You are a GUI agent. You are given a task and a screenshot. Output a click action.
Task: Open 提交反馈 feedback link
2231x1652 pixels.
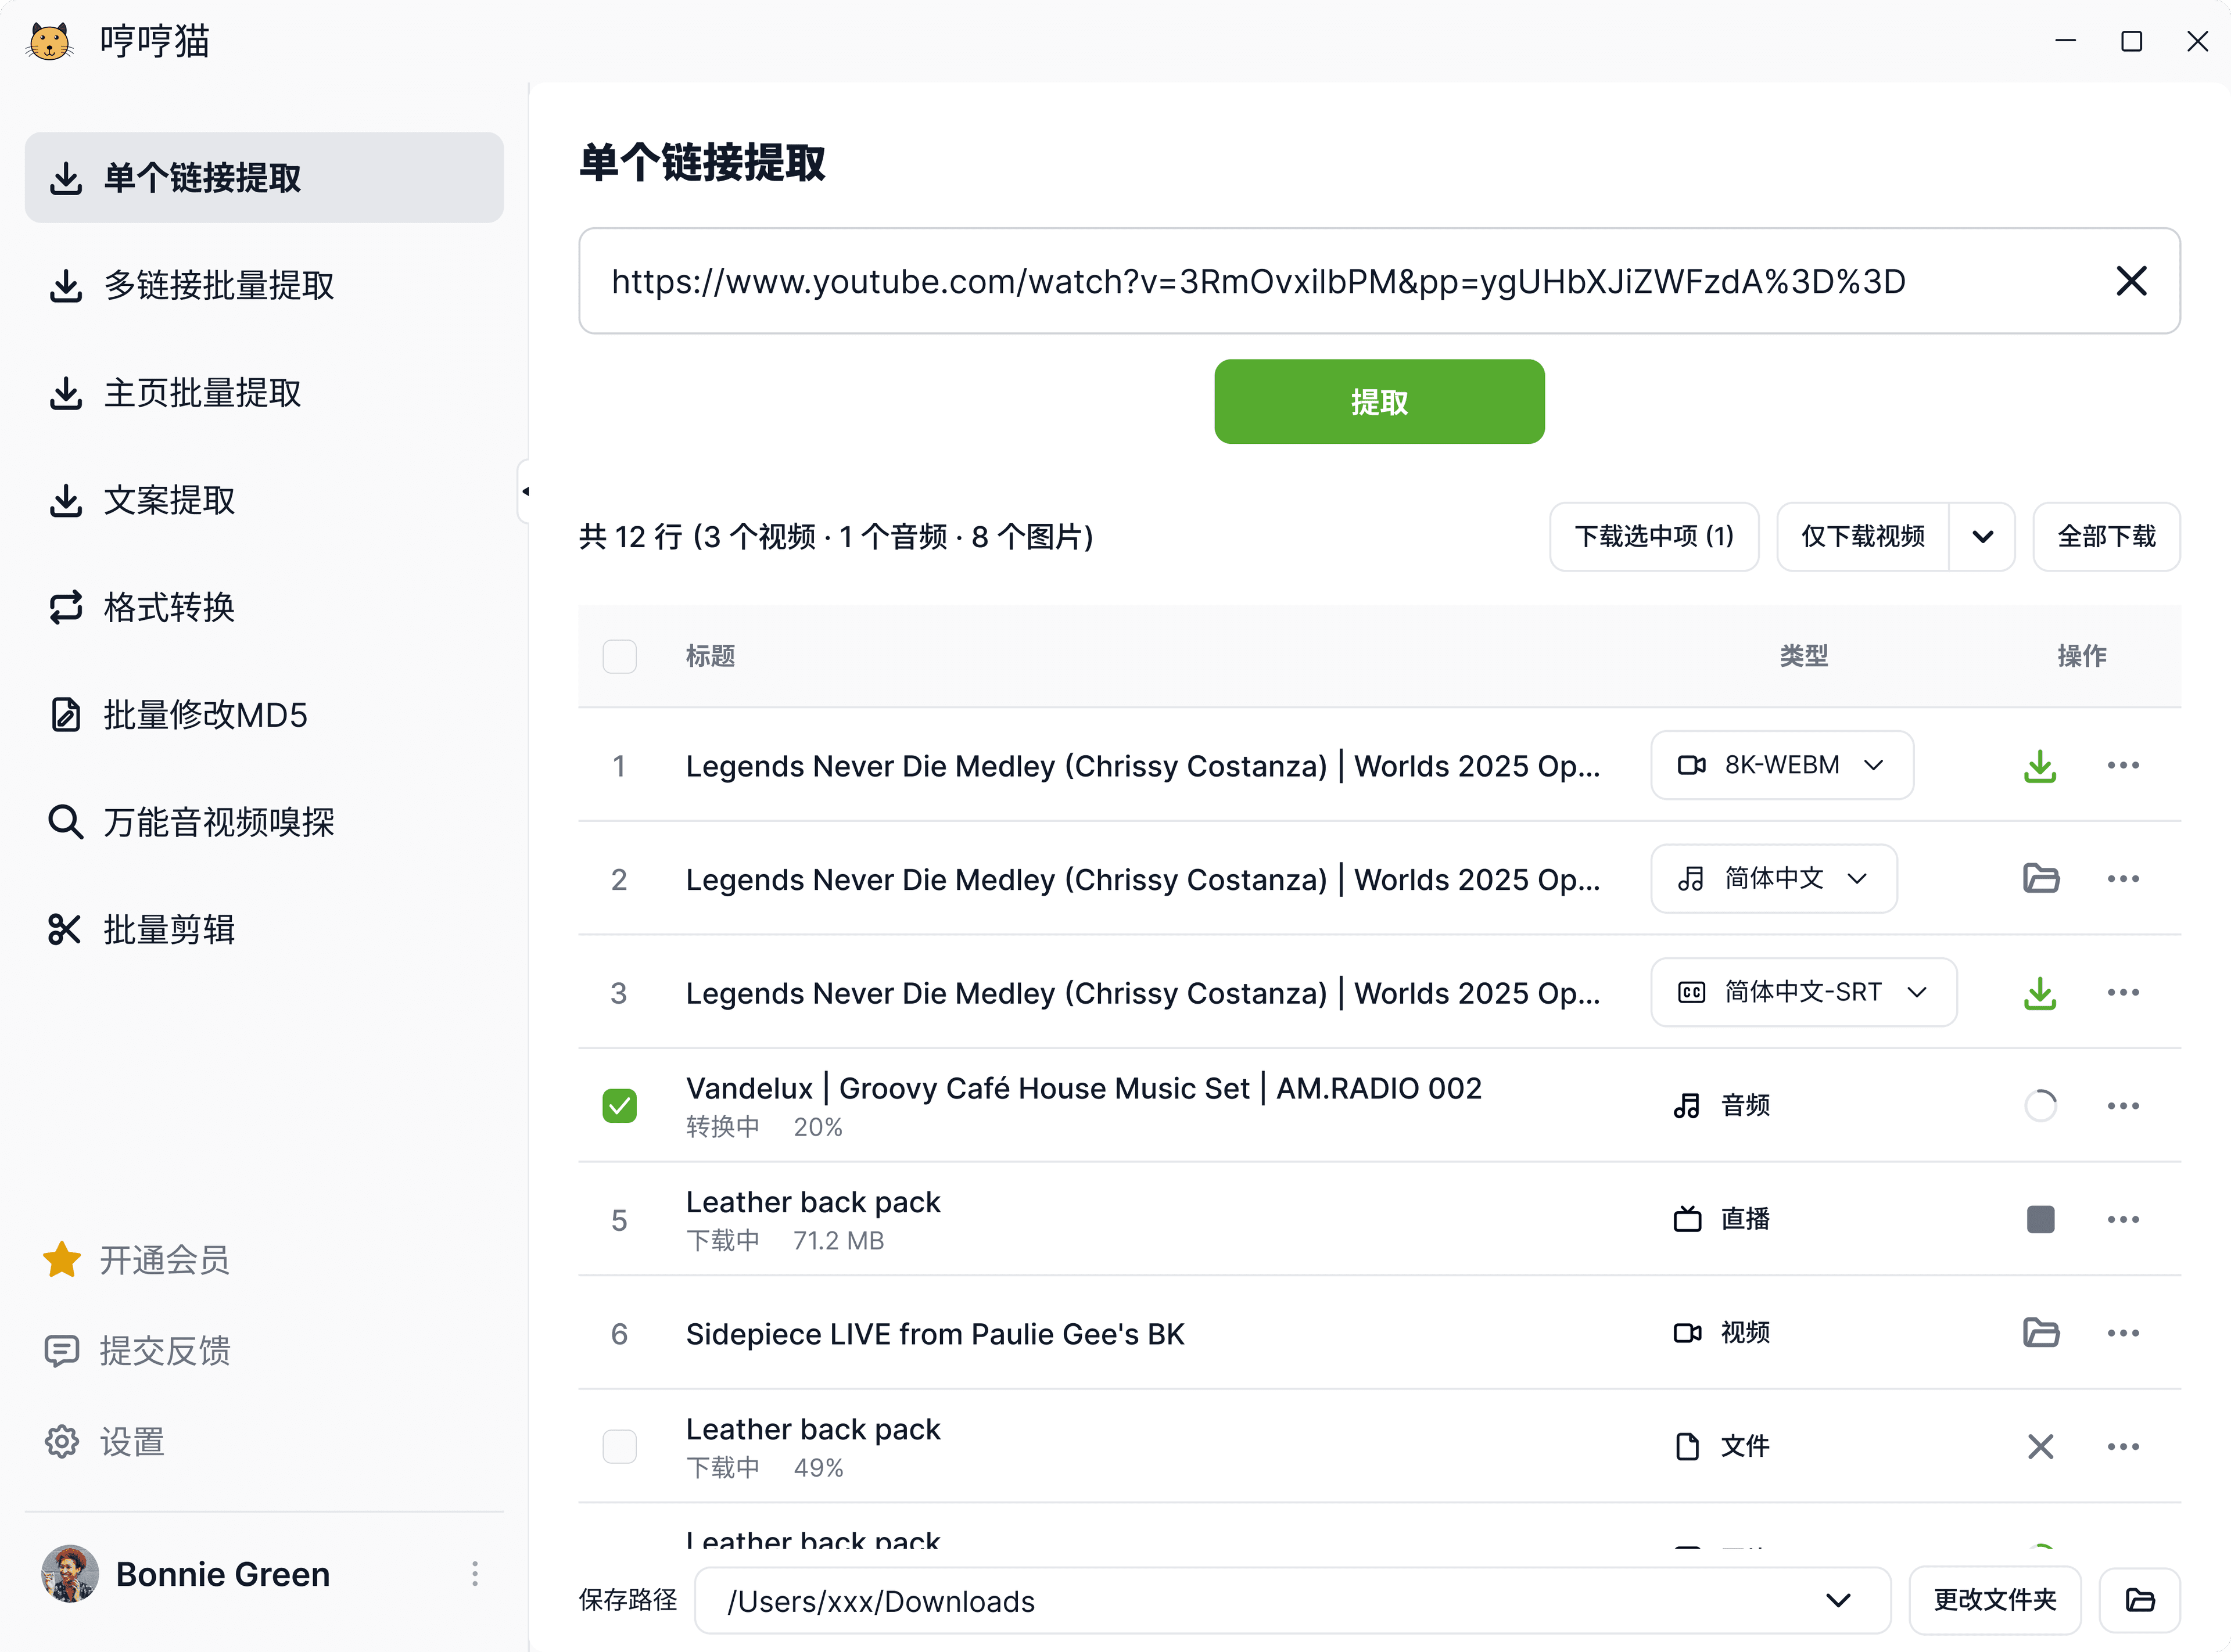[137, 1351]
